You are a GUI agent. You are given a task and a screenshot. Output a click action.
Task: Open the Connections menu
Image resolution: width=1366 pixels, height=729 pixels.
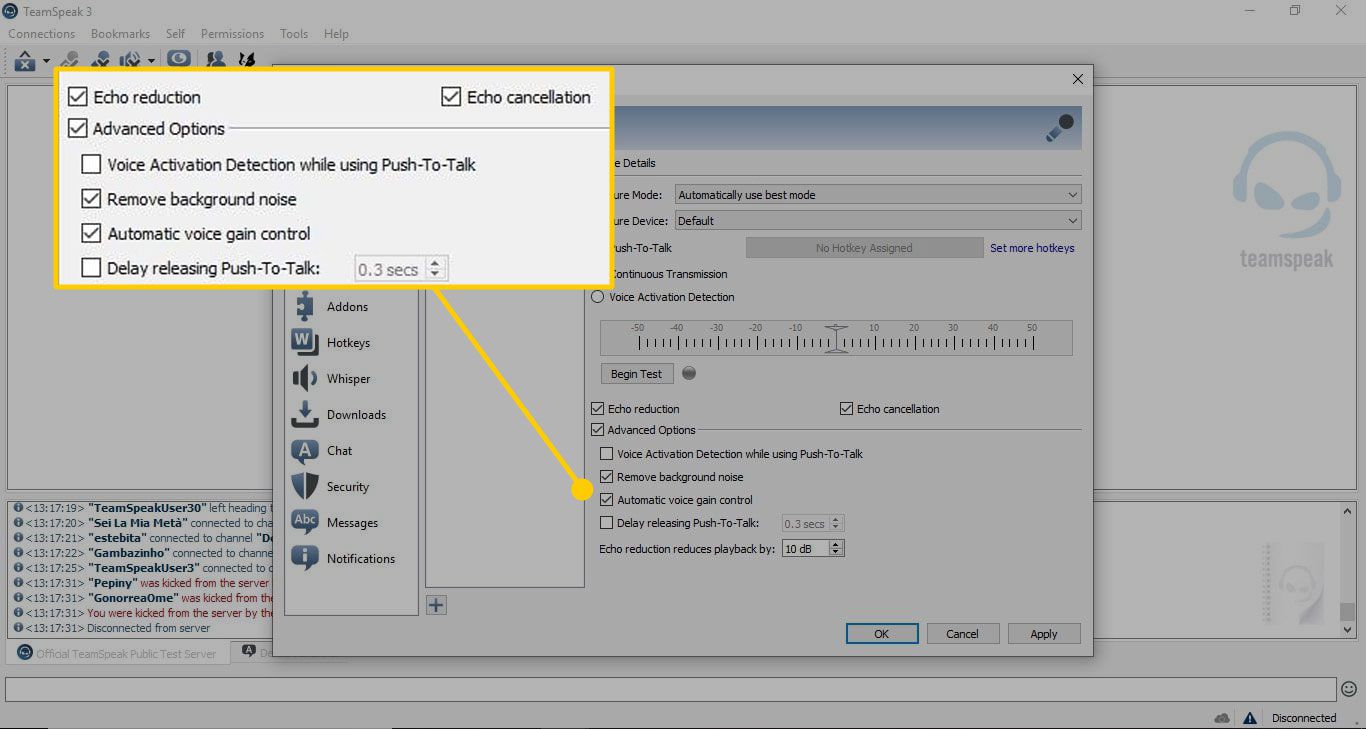(42, 34)
